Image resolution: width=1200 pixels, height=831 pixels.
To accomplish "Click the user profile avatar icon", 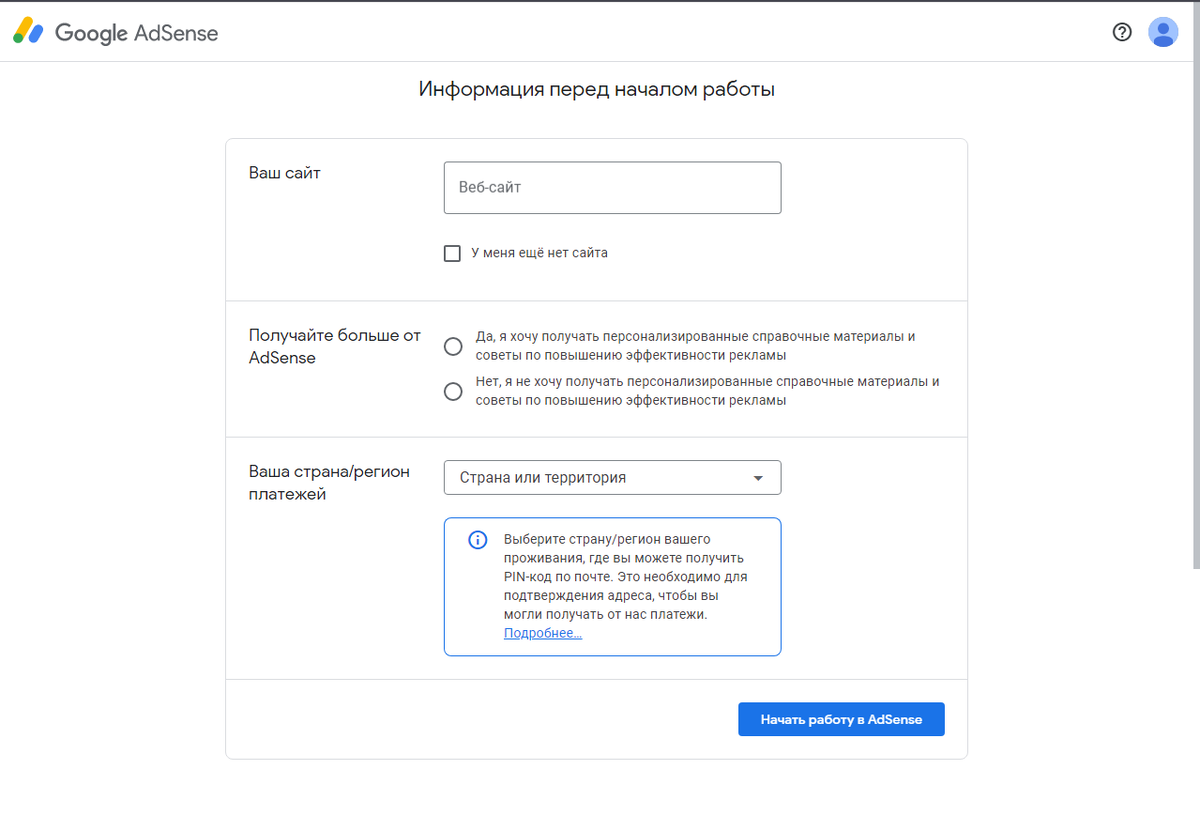I will click(x=1163, y=31).
